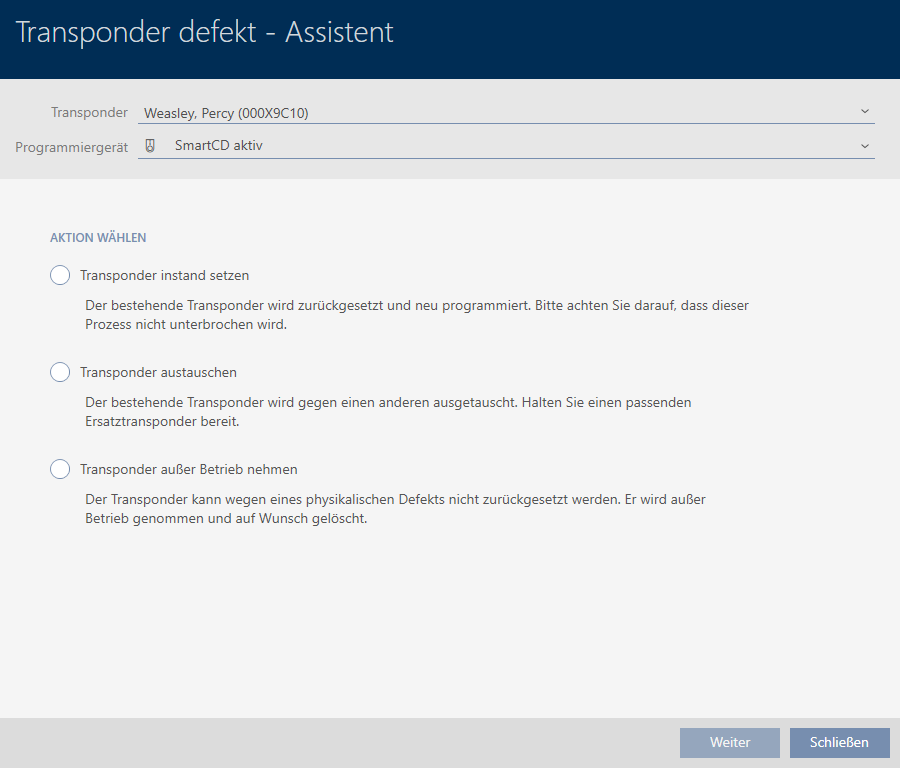Close the assistant with the Schließen button
Image resolution: width=900 pixels, height=768 pixels.
(x=839, y=742)
